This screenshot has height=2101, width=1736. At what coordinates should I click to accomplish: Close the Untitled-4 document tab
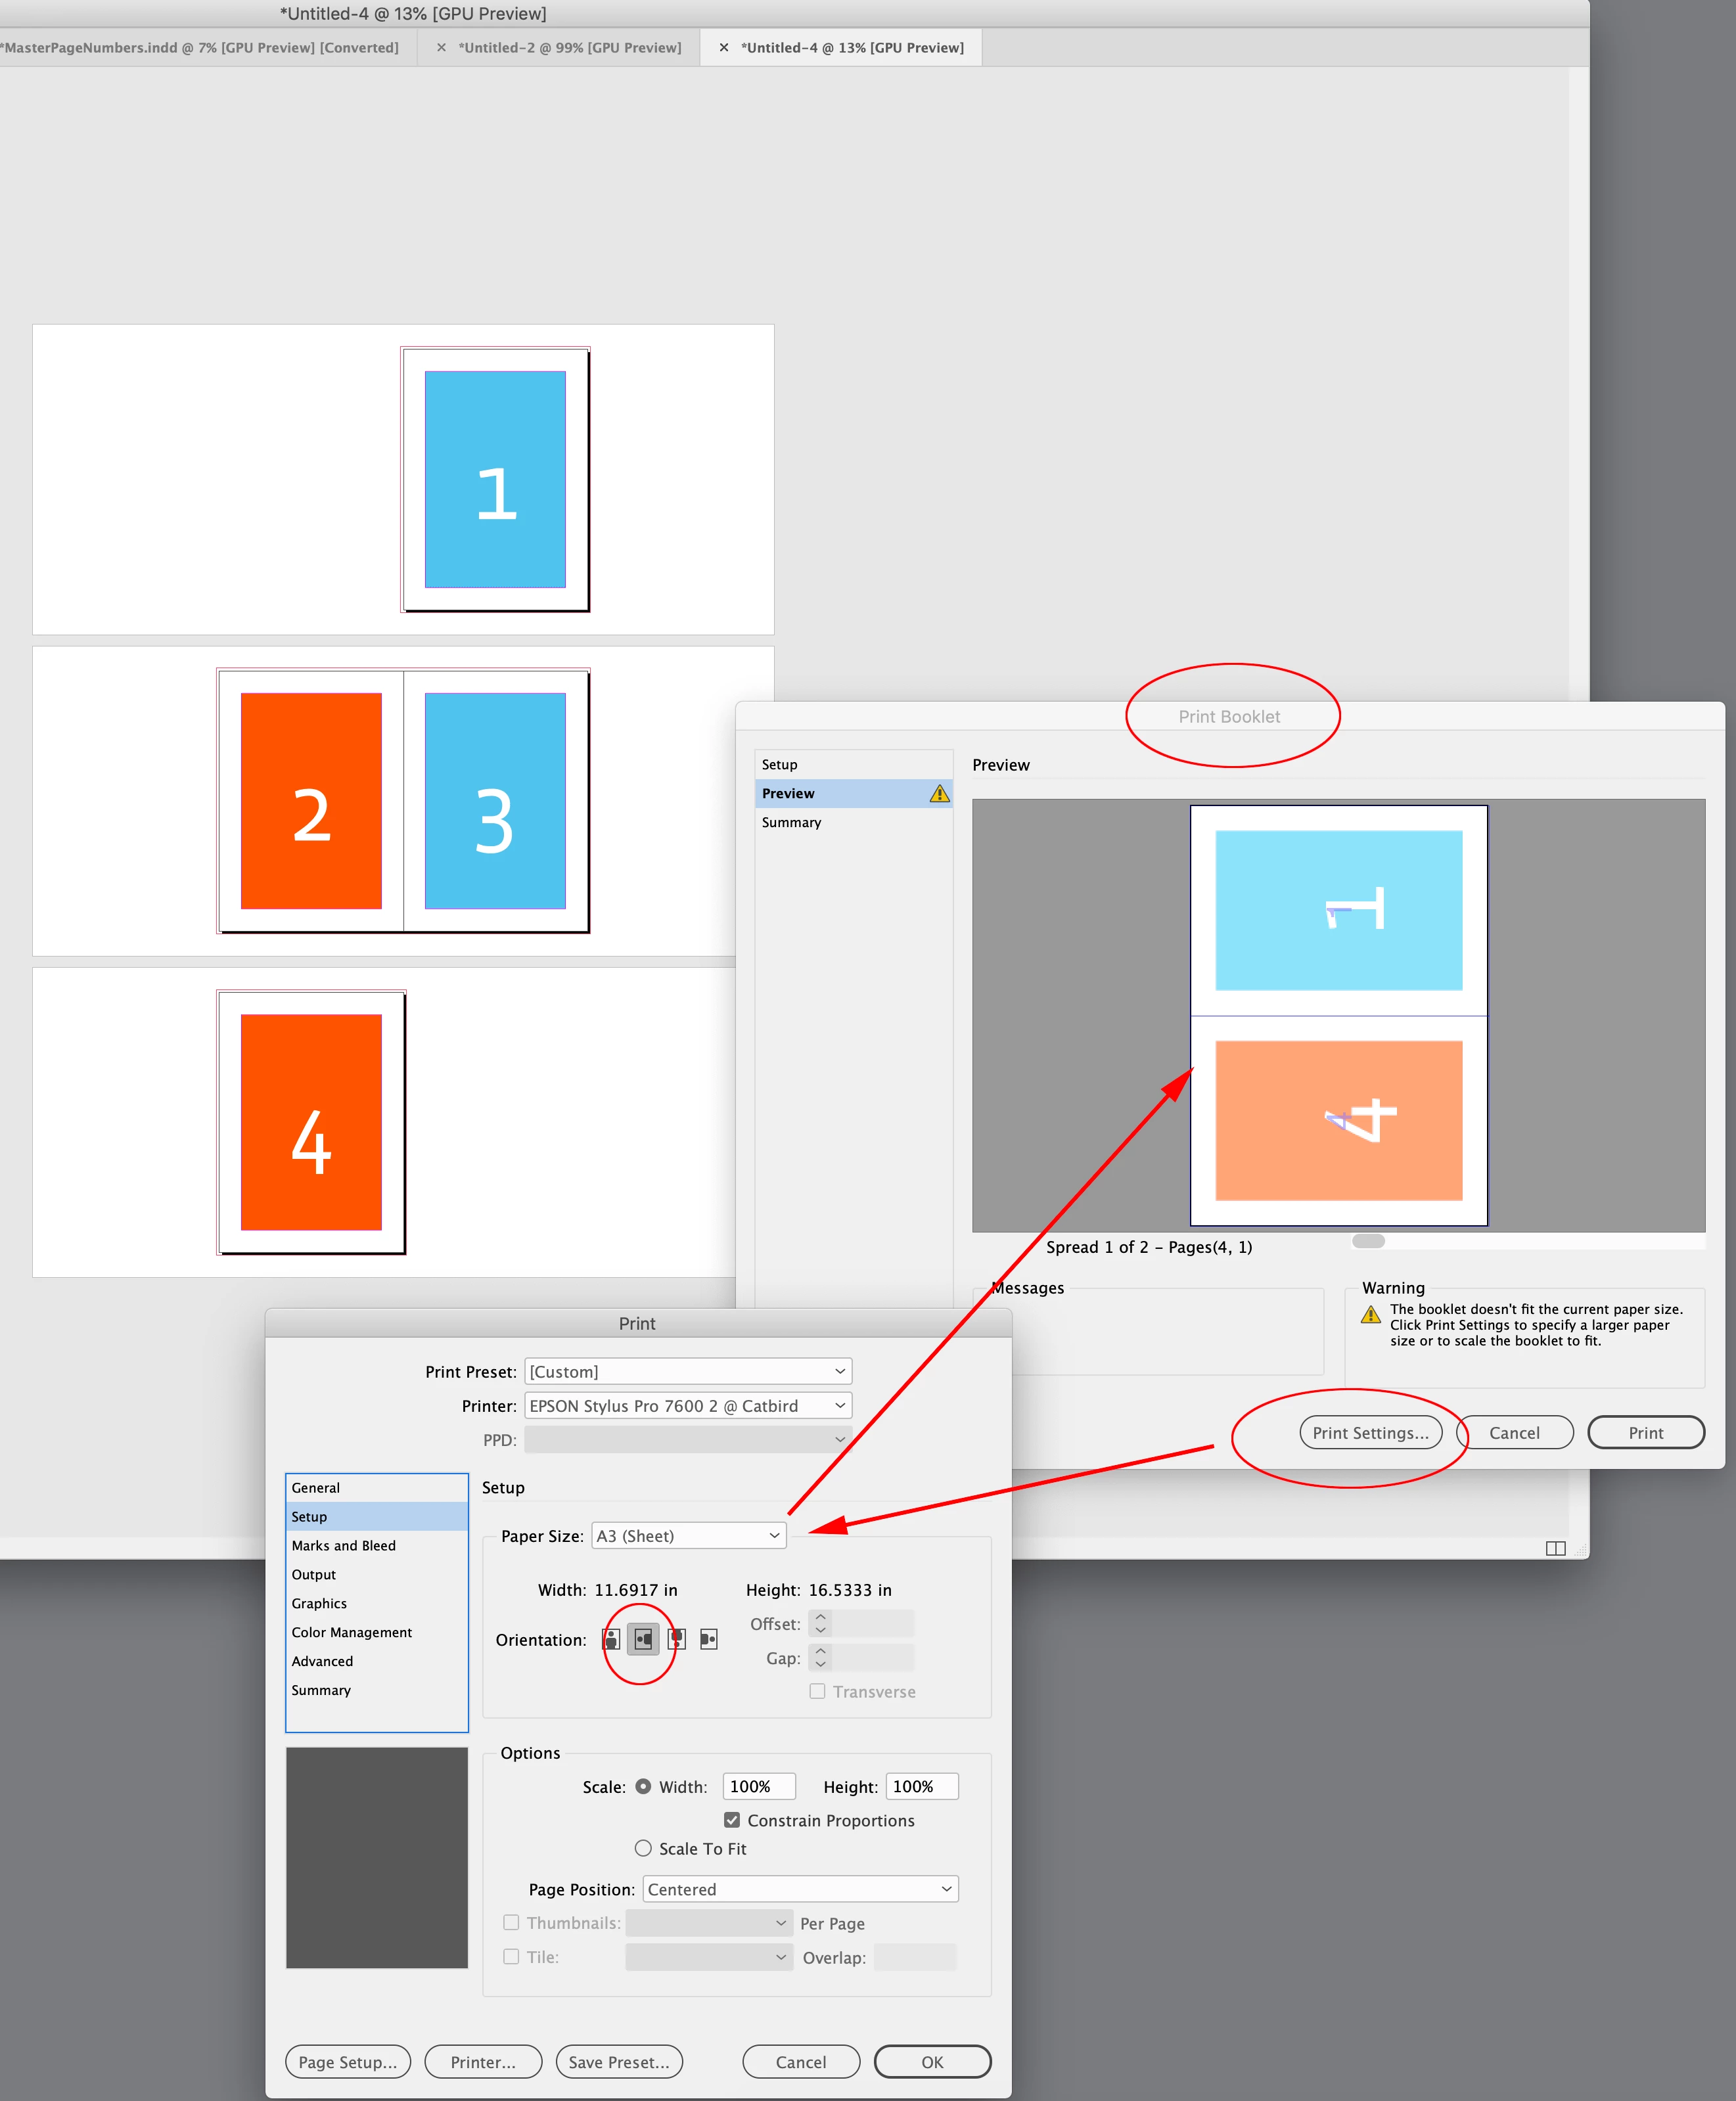(724, 47)
